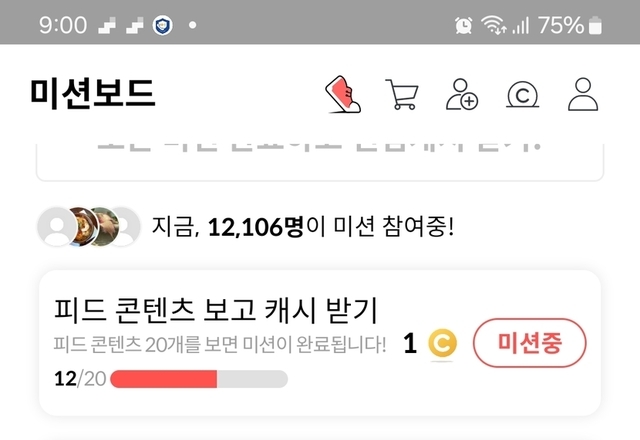Screen dimensions: 640x440
Task: Click the 12/20 red progress bar
Action: pos(199,379)
